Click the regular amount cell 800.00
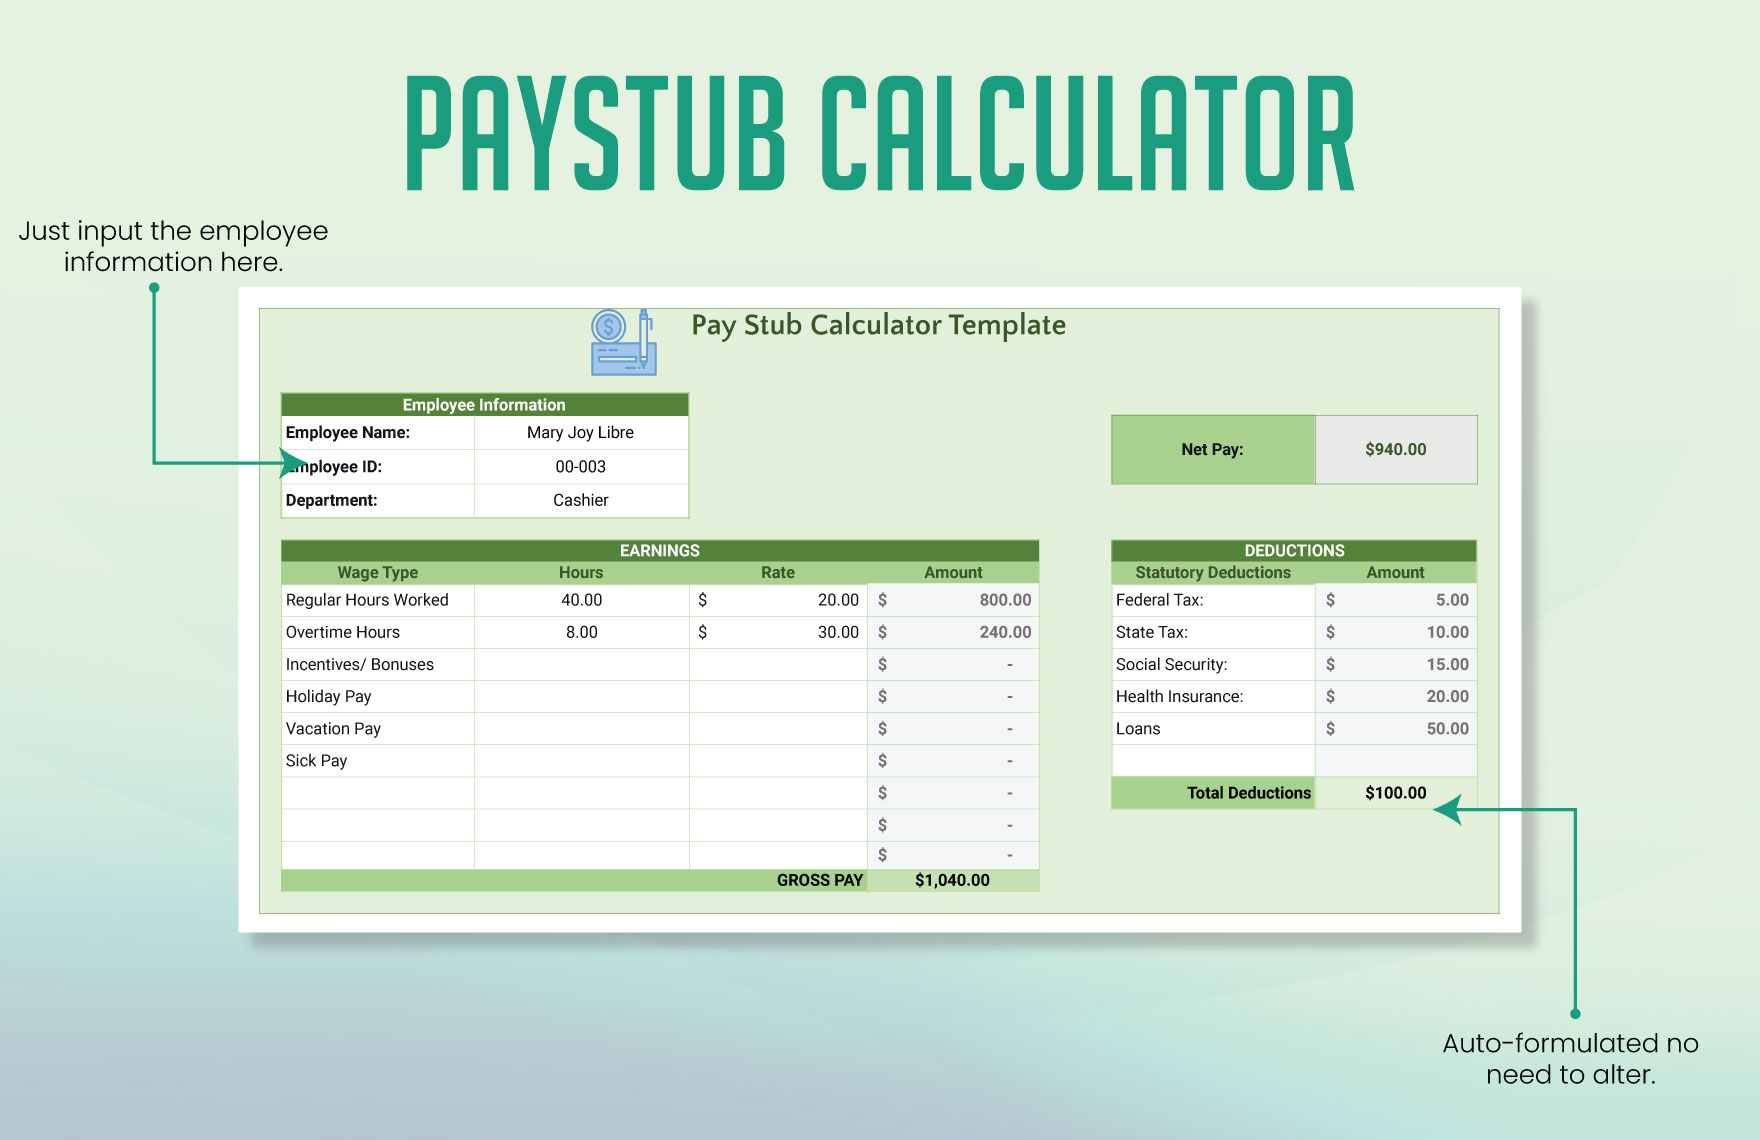Image resolution: width=1760 pixels, height=1140 pixels. 953,600
